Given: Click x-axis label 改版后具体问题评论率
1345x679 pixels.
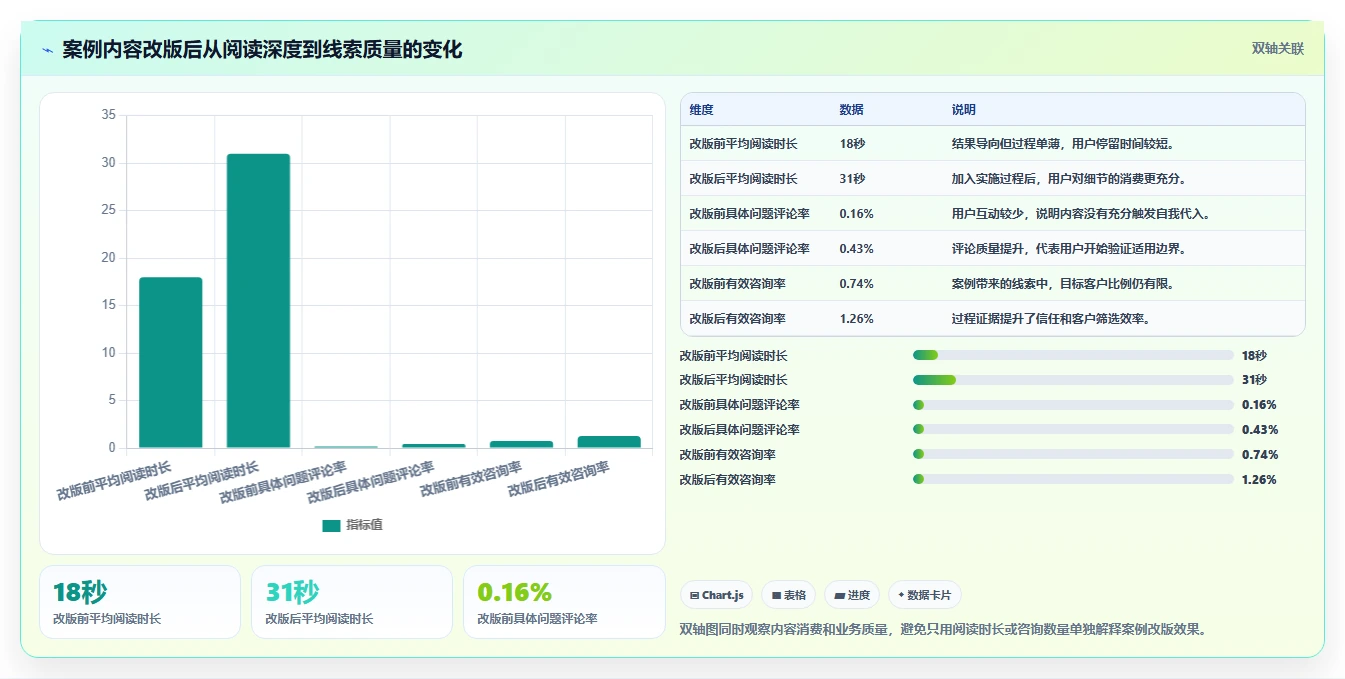Looking at the screenshot, I should pyautogui.click(x=371, y=482).
